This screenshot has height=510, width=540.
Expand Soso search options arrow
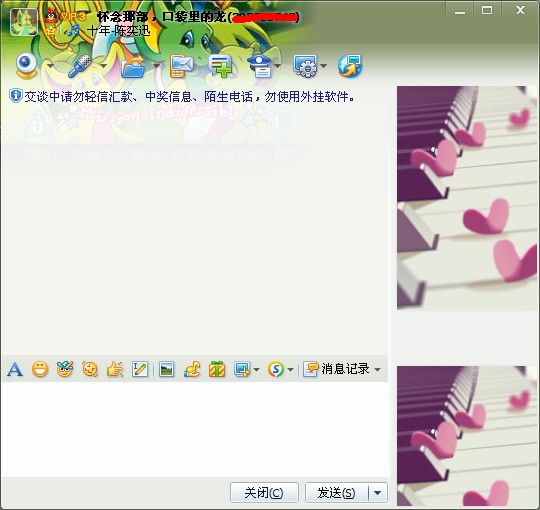click(x=290, y=370)
